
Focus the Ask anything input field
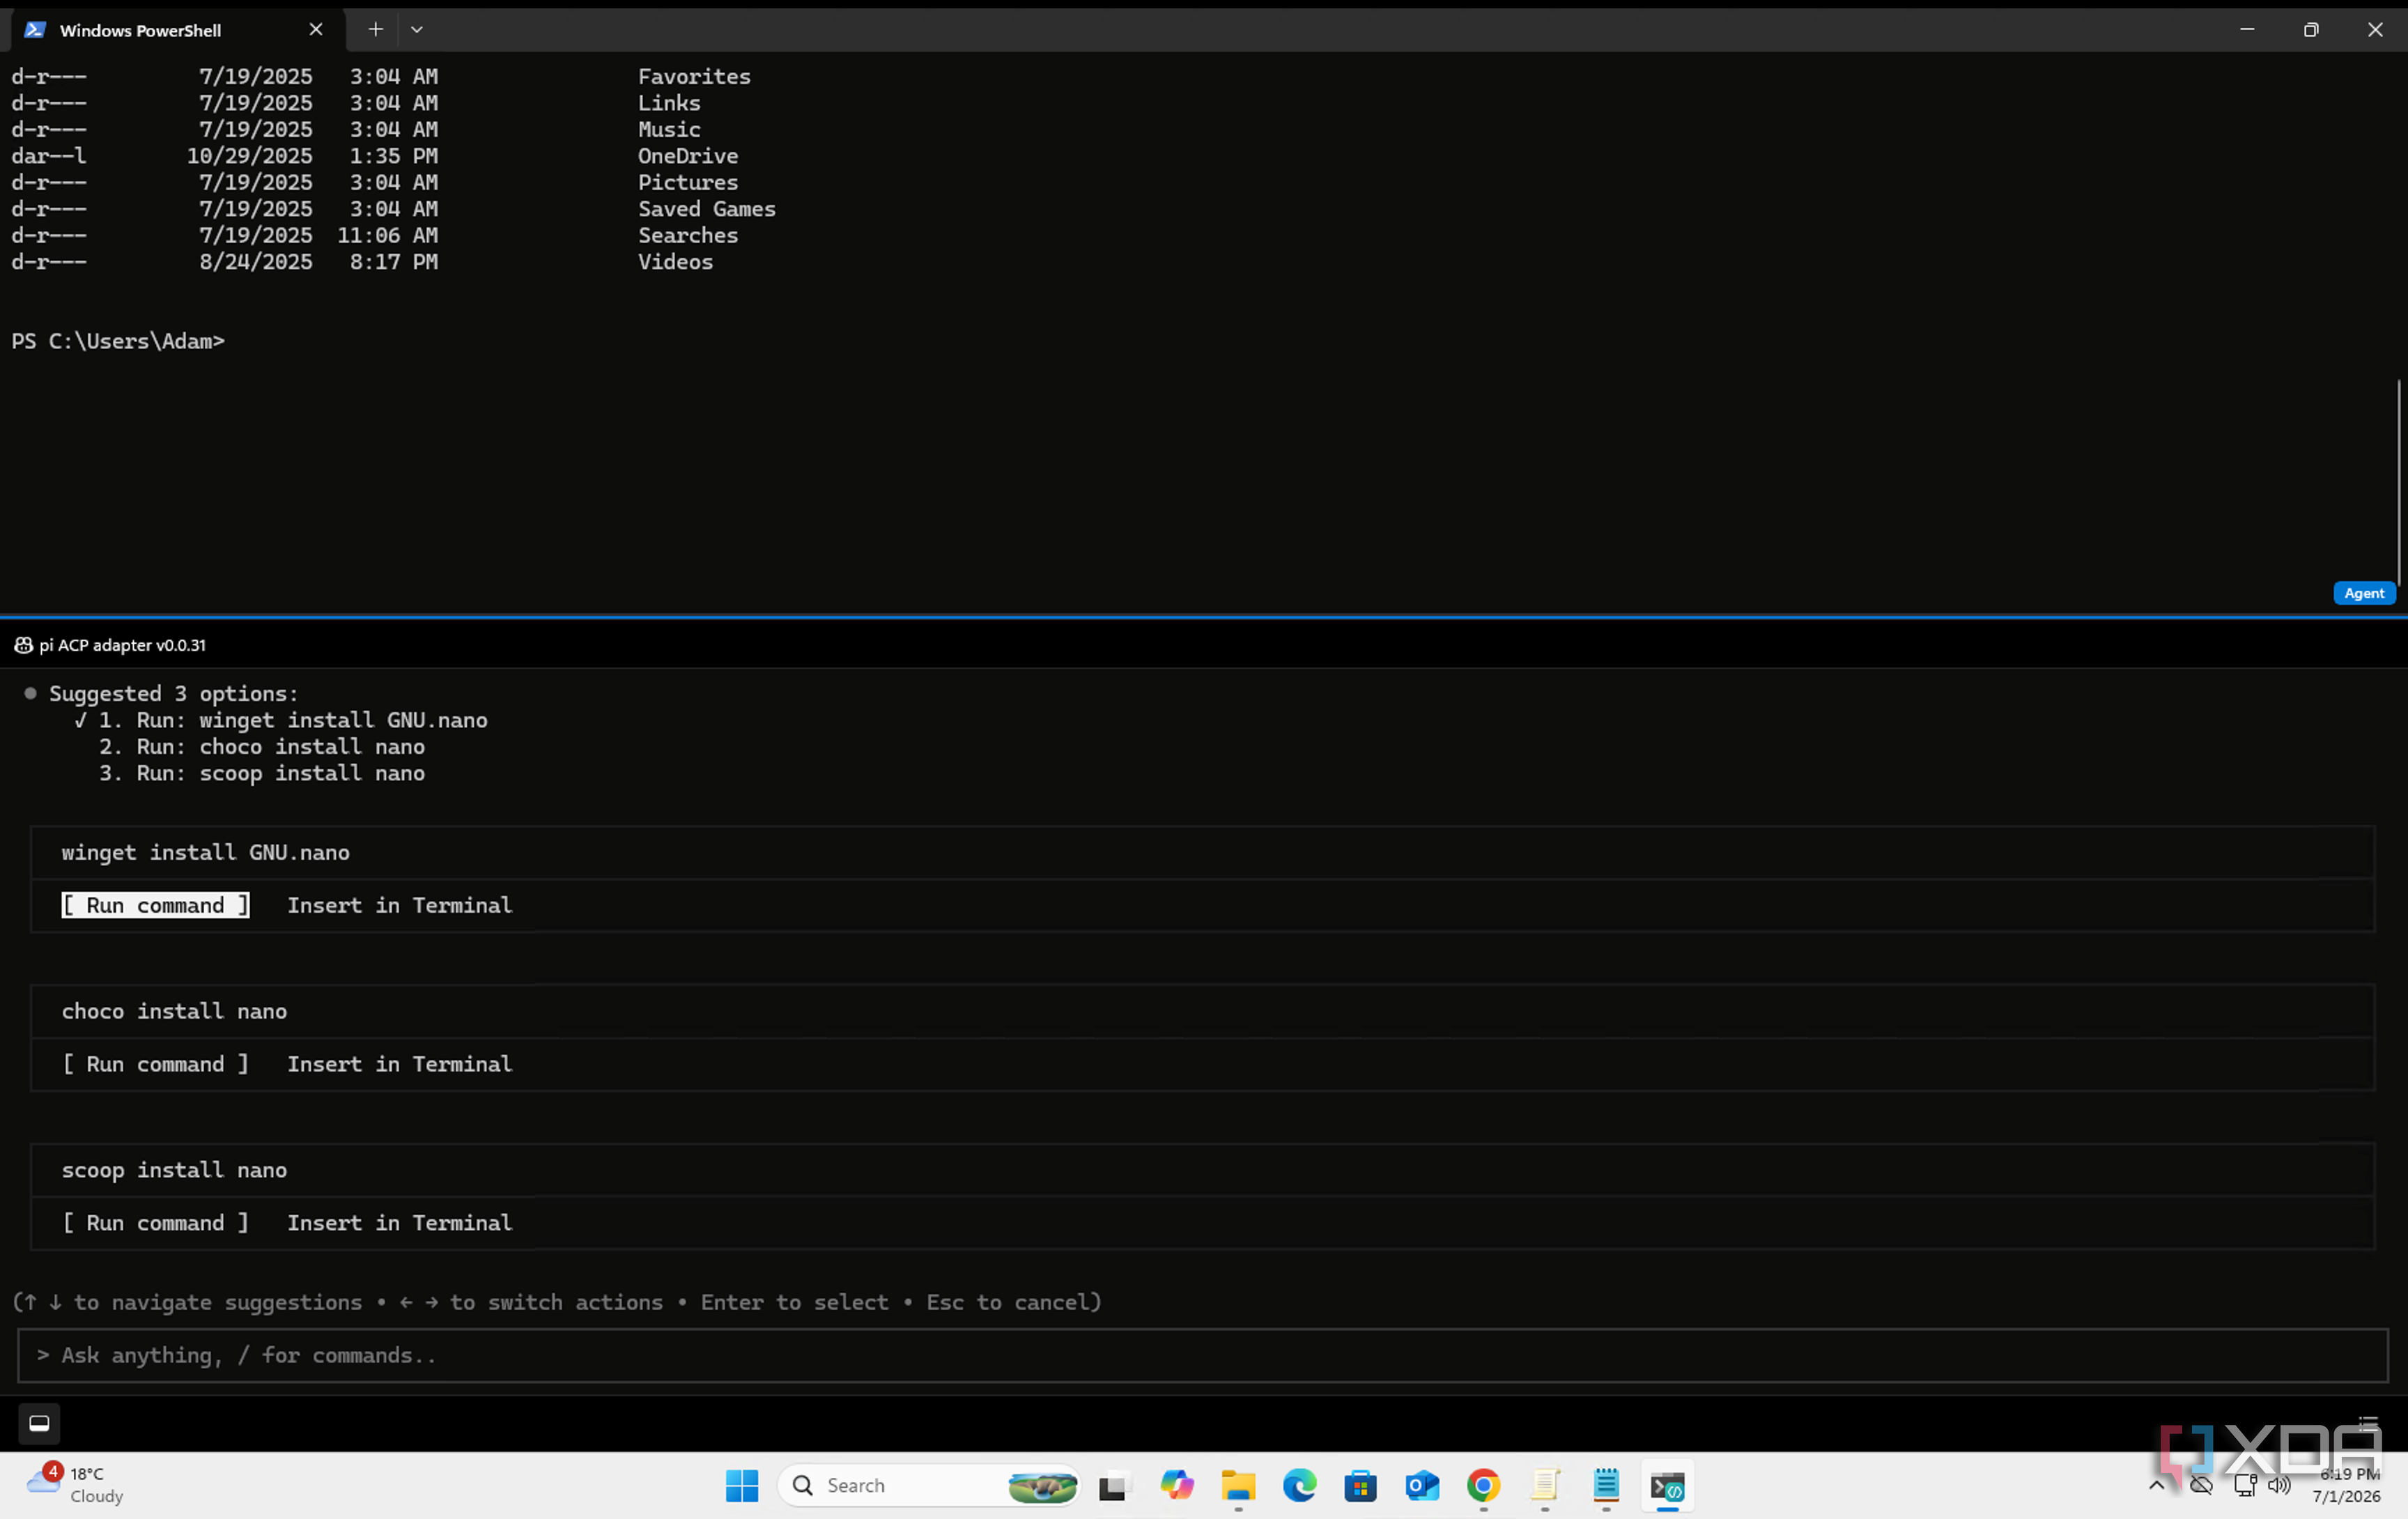1203,1356
